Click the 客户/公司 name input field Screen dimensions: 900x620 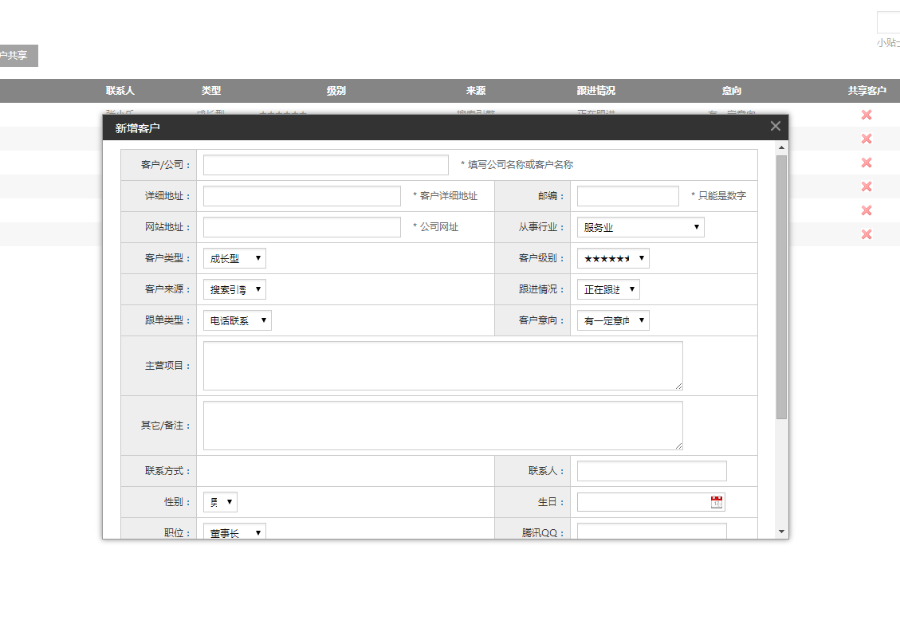coord(325,165)
